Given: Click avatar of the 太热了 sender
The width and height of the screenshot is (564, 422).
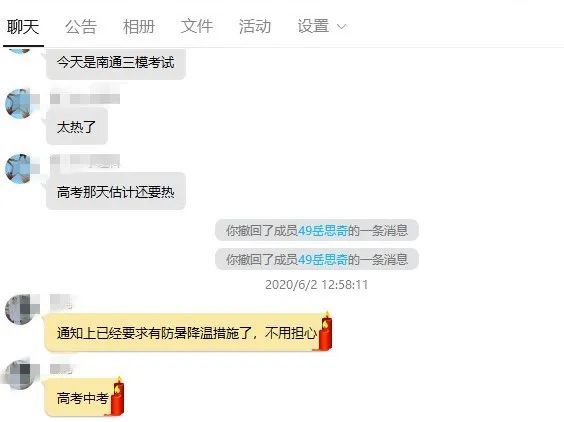Looking at the screenshot, I should [x=20, y=104].
